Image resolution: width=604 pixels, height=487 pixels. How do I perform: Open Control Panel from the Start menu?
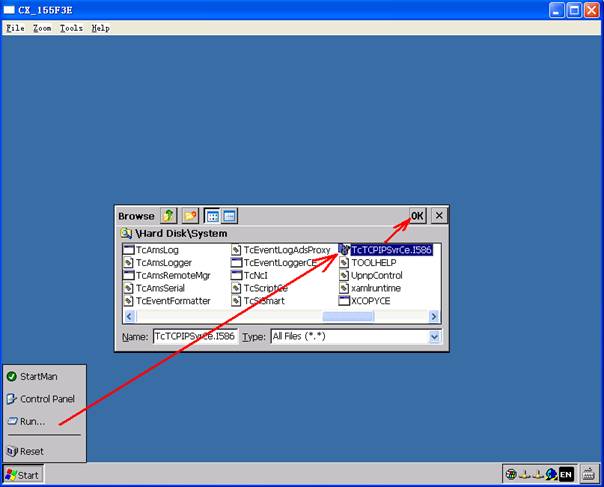click(x=48, y=399)
